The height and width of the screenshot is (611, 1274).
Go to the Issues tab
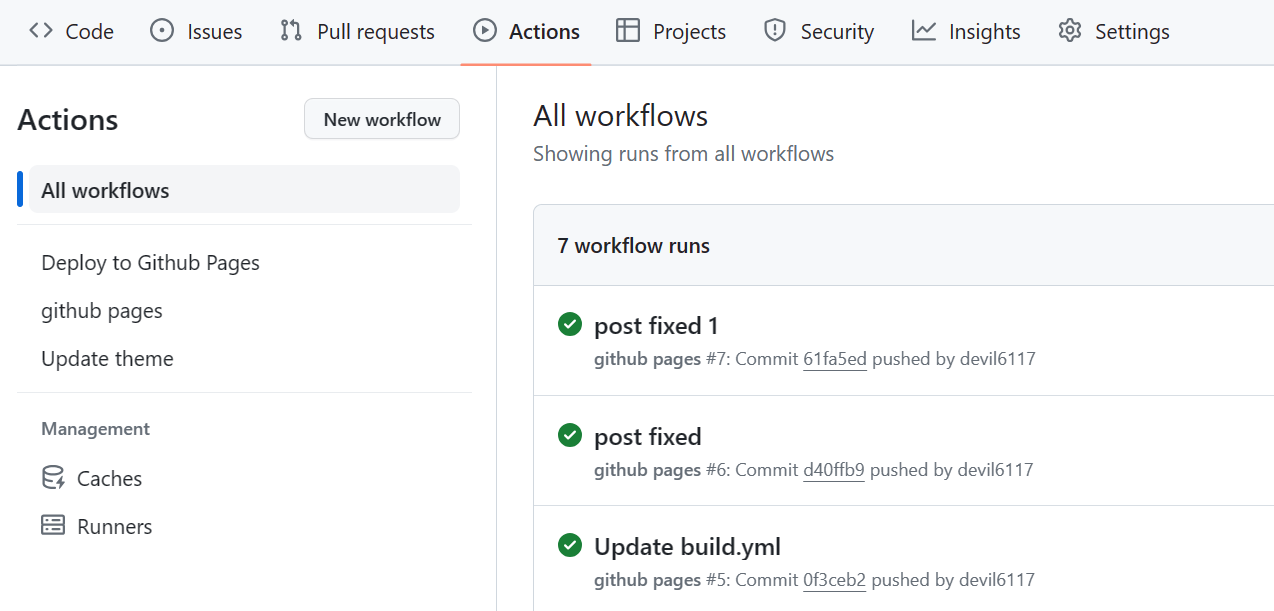point(196,32)
